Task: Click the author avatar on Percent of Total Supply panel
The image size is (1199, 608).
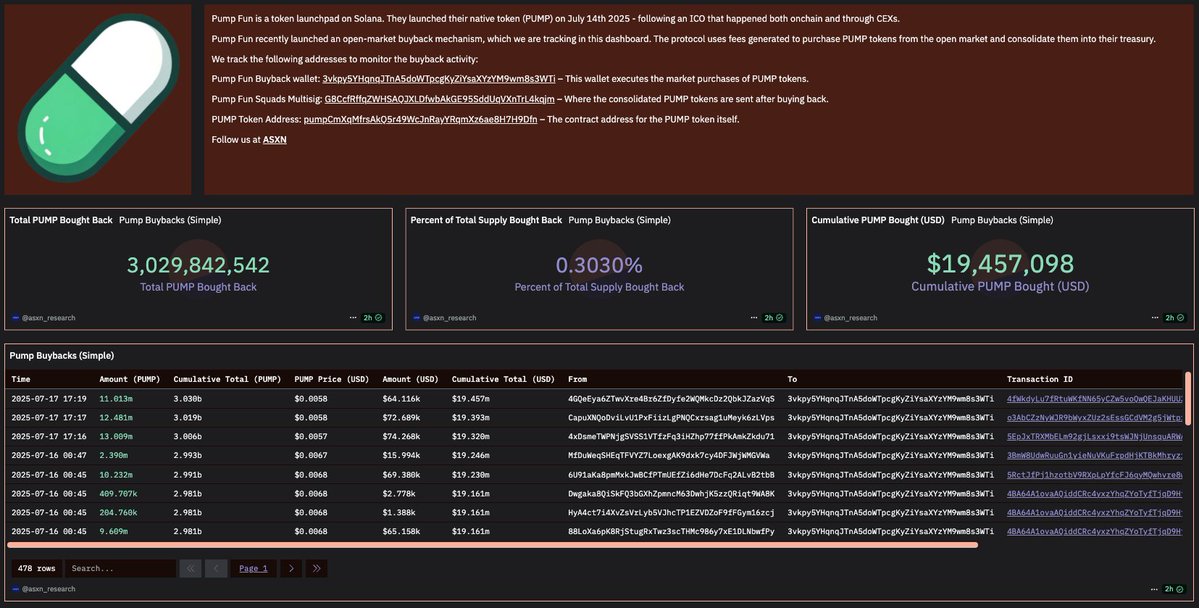Action: click(x=416, y=317)
